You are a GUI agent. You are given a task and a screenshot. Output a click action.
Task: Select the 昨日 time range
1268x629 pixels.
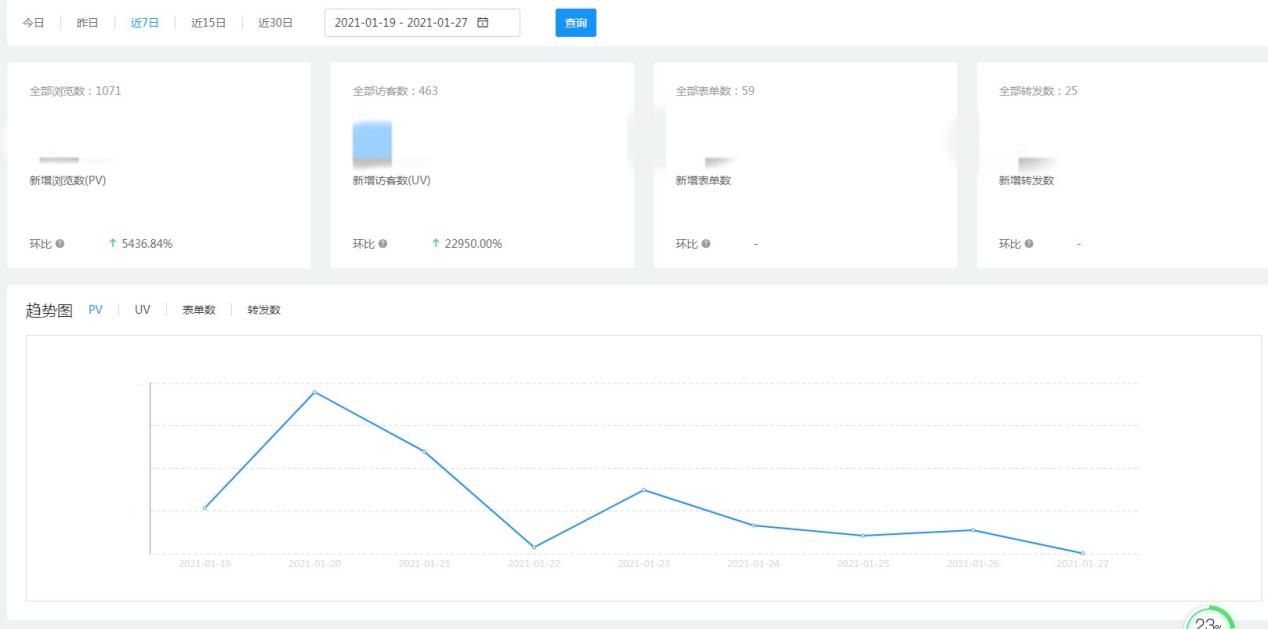point(88,23)
